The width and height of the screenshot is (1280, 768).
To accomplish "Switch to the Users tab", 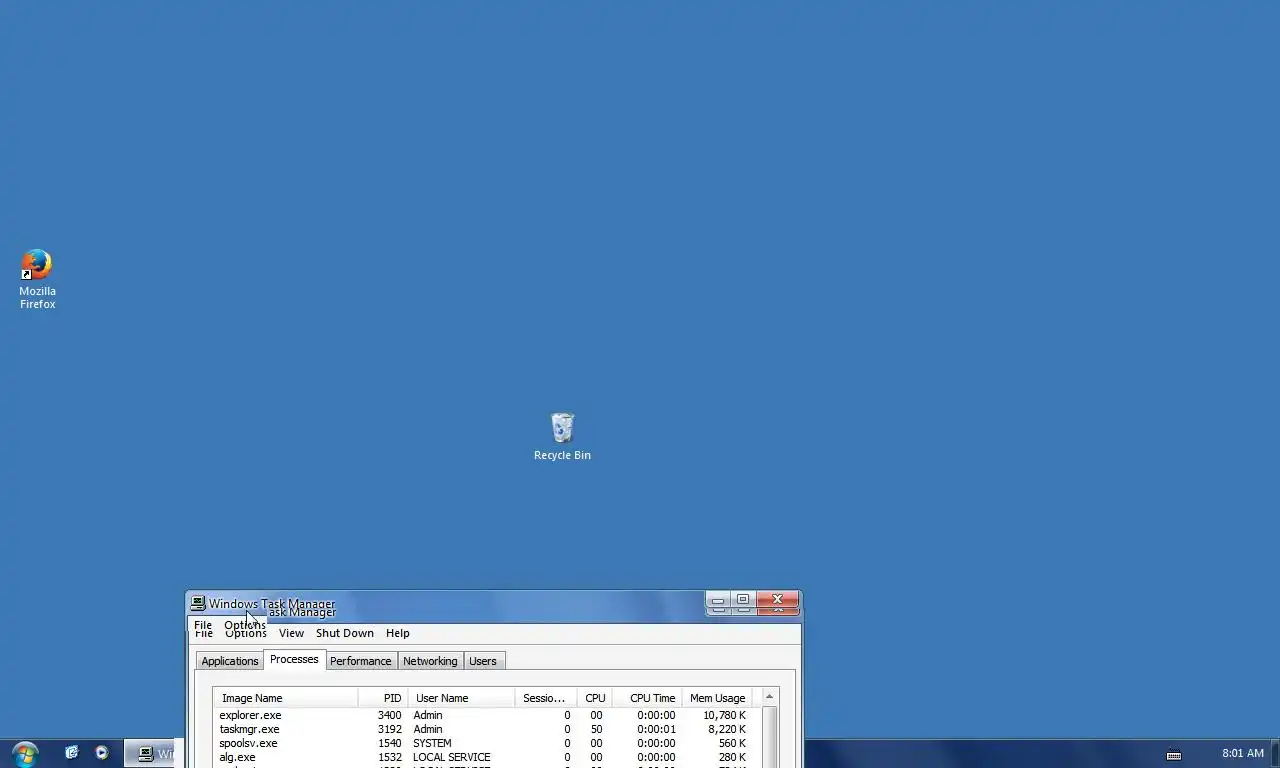I will 483,661.
